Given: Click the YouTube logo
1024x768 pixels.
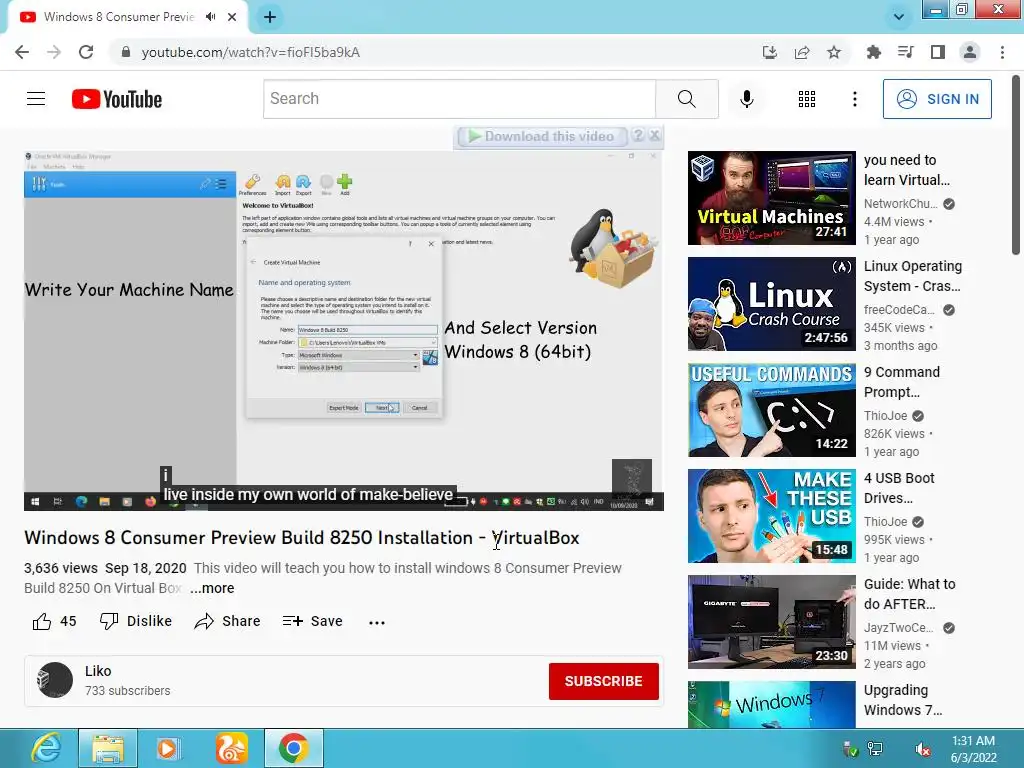Looking at the screenshot, I should [117, 99].
